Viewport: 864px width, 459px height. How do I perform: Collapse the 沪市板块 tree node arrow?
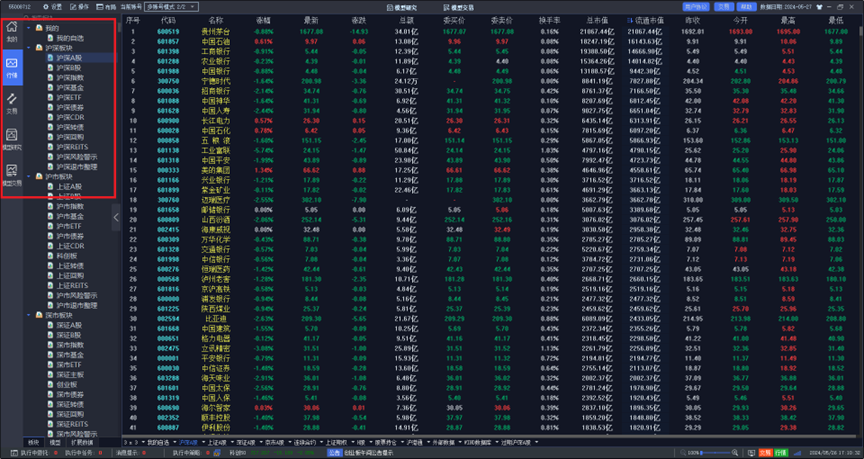click(29, 176)
